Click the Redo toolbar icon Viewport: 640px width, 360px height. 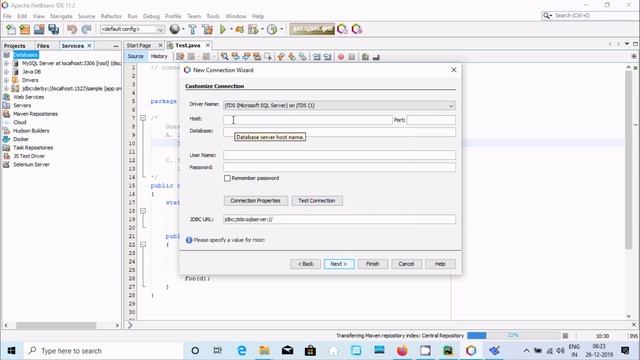tap(86, 29)
